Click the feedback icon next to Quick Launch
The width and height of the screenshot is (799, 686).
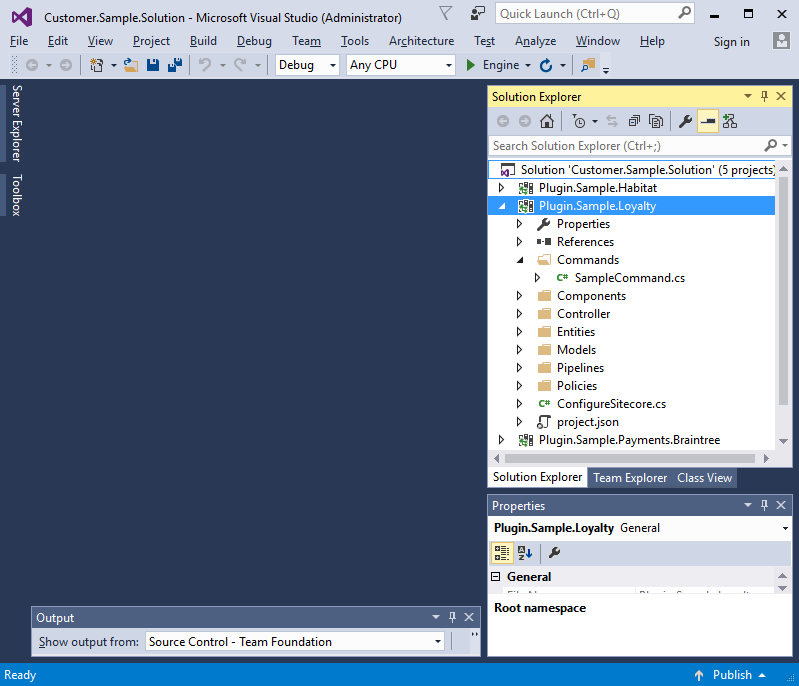[477, 13]
